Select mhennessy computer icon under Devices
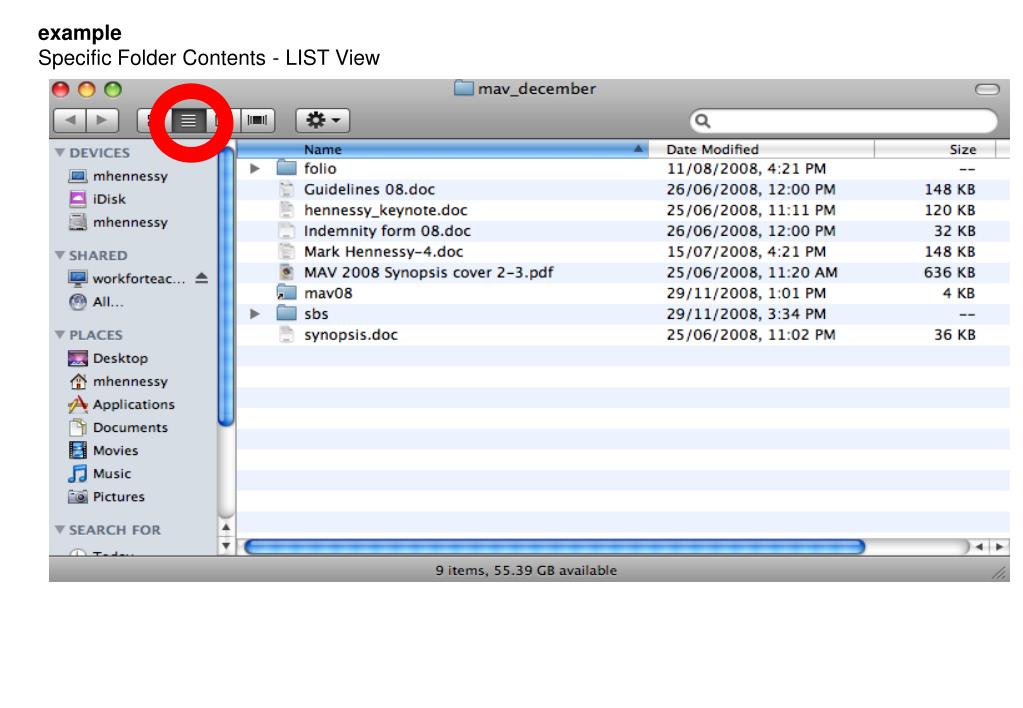Screen dimensions: 1023x708 tap(78, 176)
